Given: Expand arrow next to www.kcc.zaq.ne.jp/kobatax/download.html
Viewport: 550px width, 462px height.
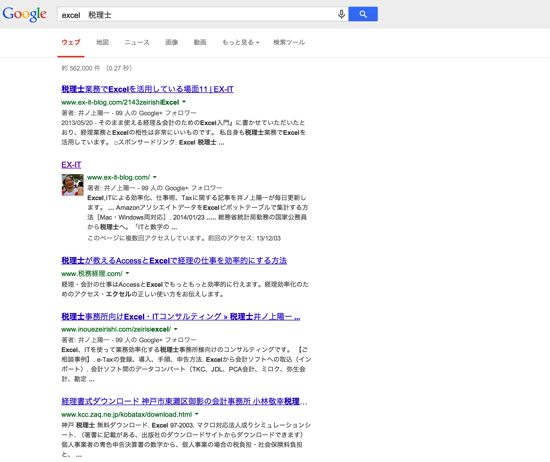Looking at the screenshot, I should click(x=197, y=414).
